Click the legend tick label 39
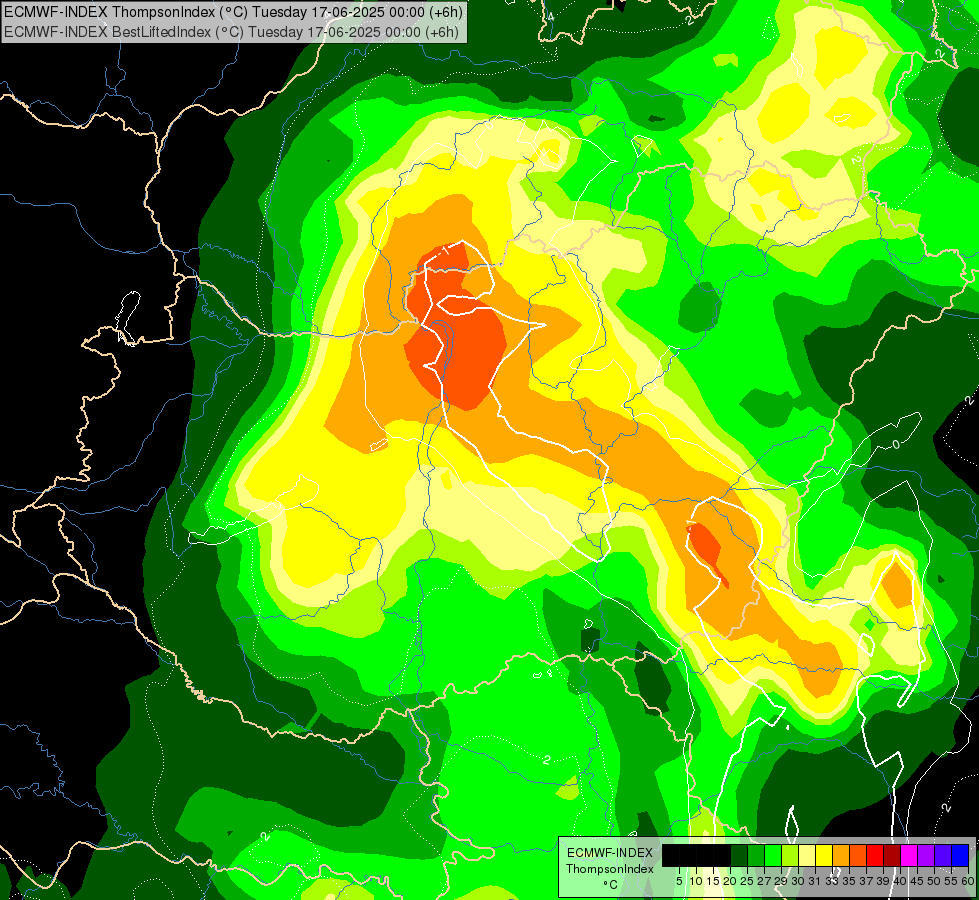 click(x=883, y=881)
